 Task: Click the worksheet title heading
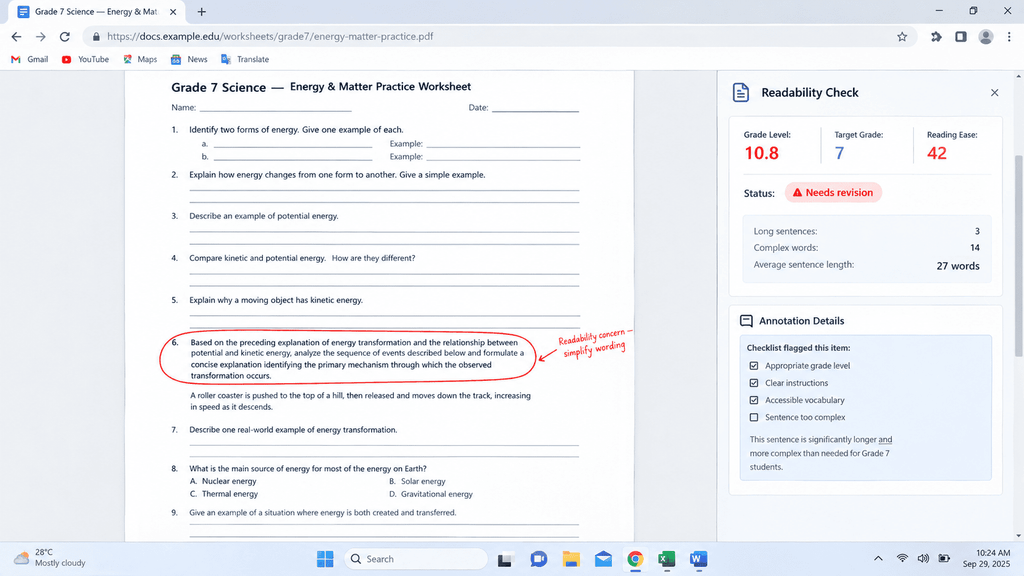321,87
